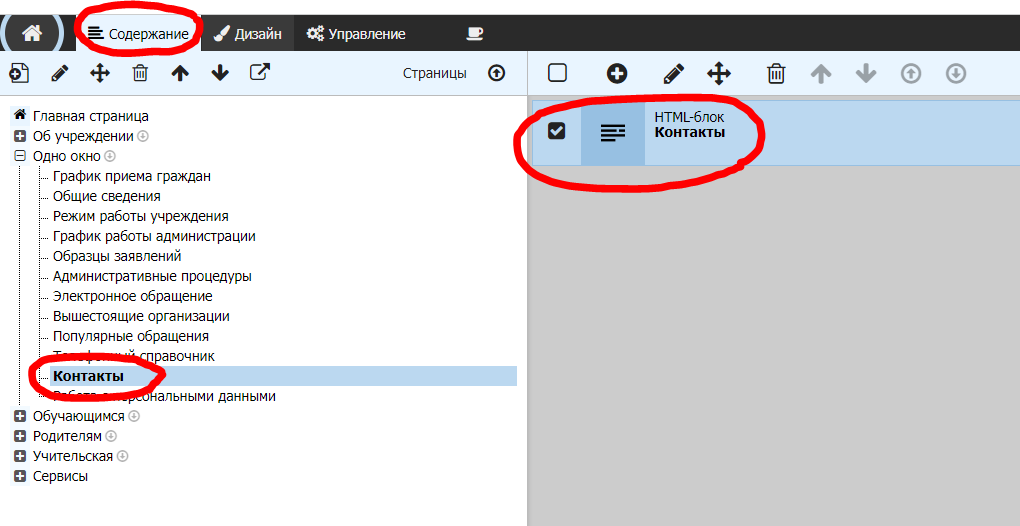This screenshot has height=526, width=1020.
Task: Click trash icon in right blocks toolbar
Action: 776,73
